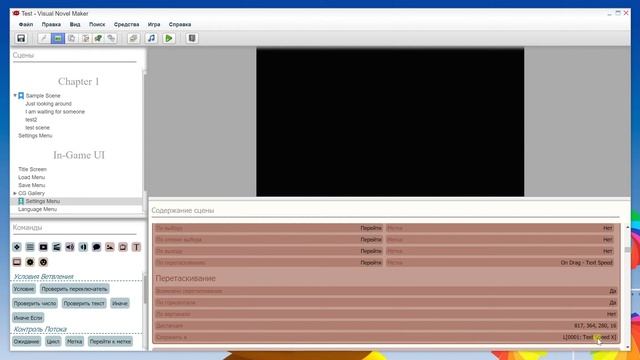Add the Метка command
The height and width of the screenshot is (360, 640).
75,342
